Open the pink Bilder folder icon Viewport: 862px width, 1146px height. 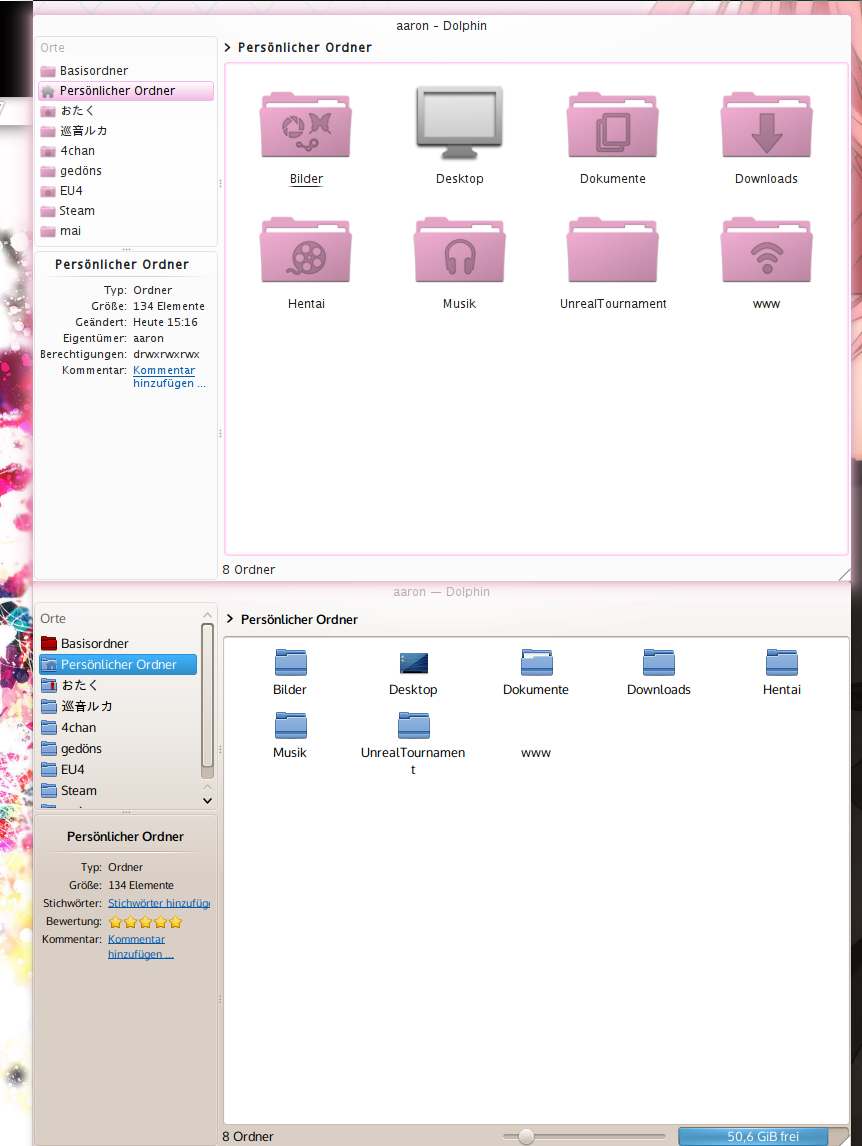[306, 125]
